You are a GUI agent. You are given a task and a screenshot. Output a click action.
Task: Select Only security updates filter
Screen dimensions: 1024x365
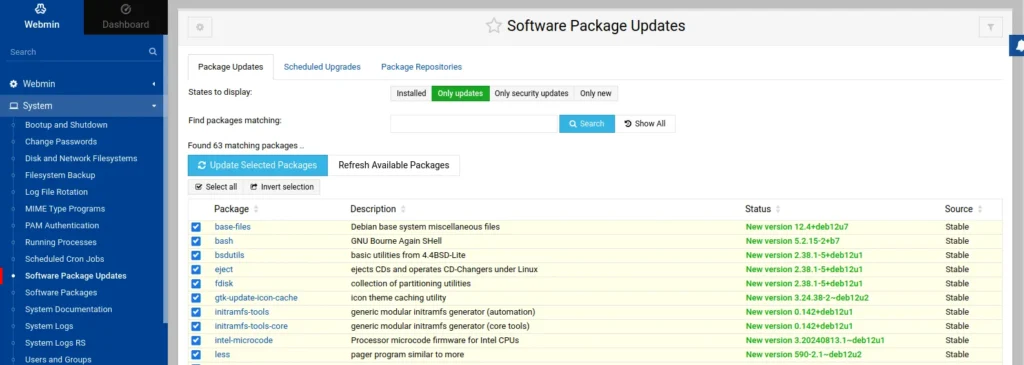(x=532, y=93)
